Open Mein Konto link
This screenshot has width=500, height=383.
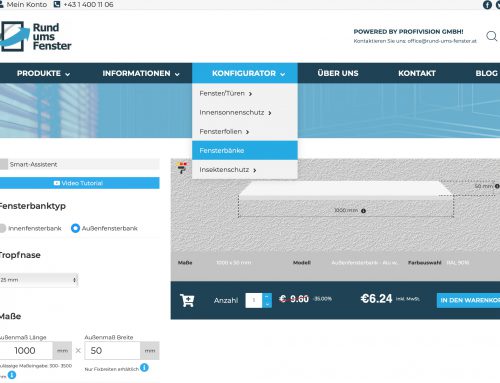point(23,5)
